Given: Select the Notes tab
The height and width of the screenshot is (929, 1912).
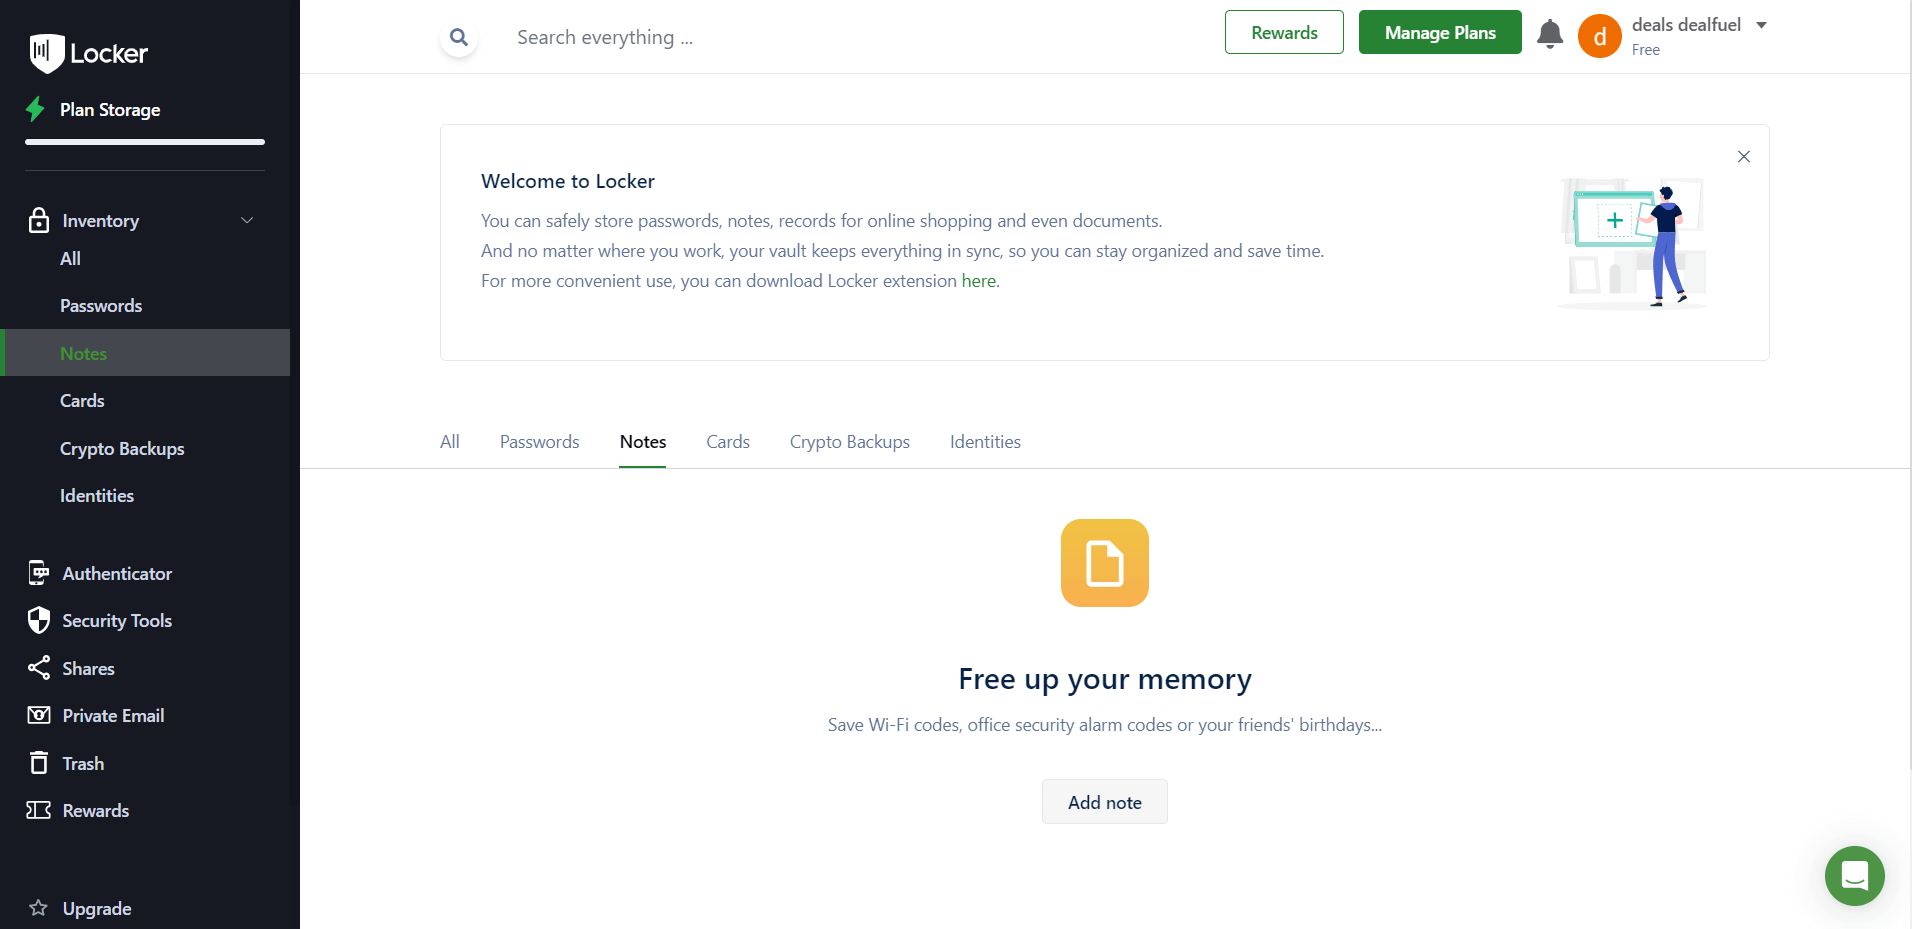Looking at the screenshot, I should pyautogui.click(x=643, y=442).
